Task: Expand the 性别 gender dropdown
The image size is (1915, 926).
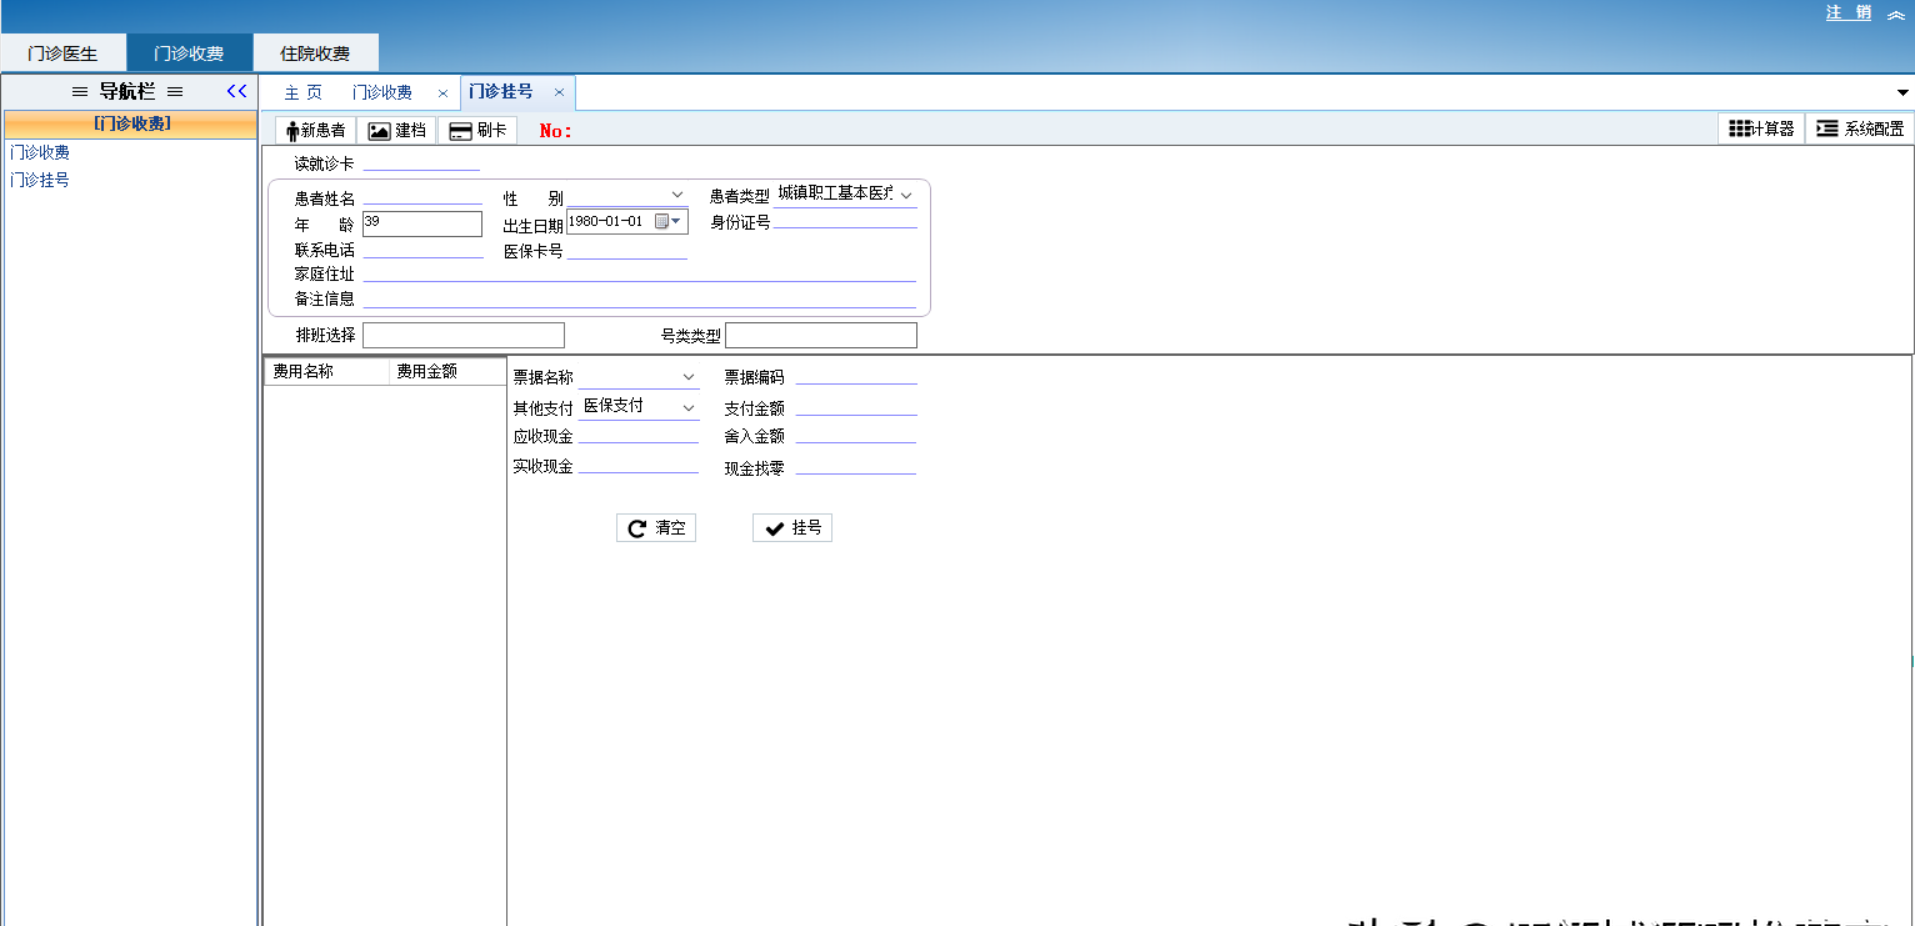Action: tap(677, 195)
